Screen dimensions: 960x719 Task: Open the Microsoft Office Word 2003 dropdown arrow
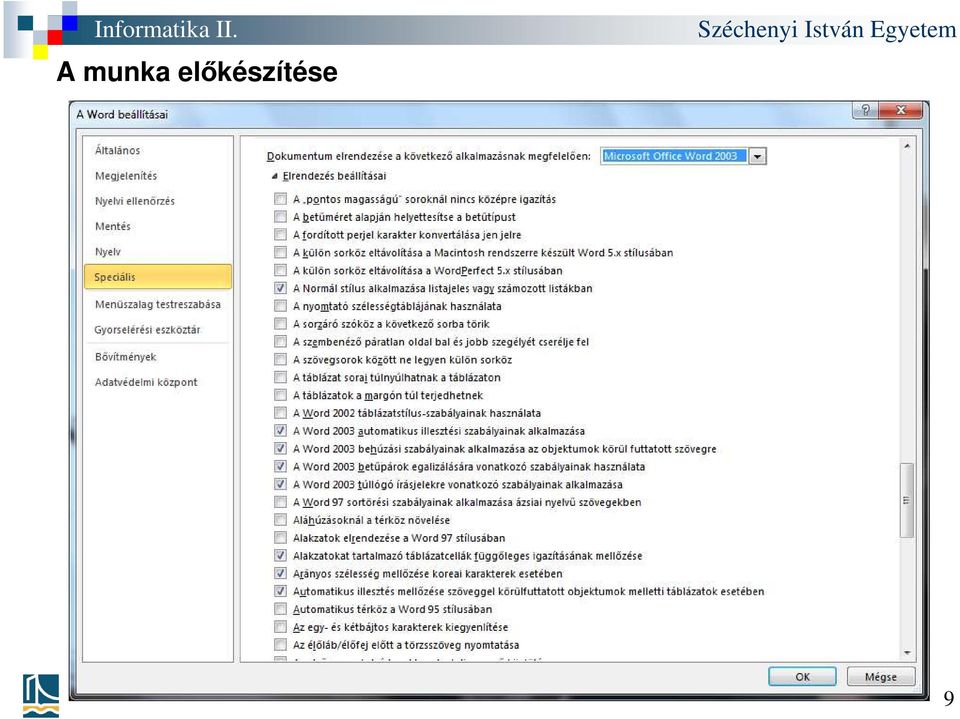pyautogui.click(x=757, y=156)
